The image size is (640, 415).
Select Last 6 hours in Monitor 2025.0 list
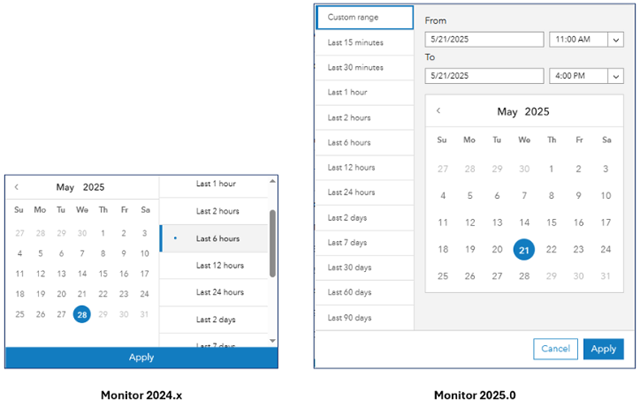tap(365, 142)
